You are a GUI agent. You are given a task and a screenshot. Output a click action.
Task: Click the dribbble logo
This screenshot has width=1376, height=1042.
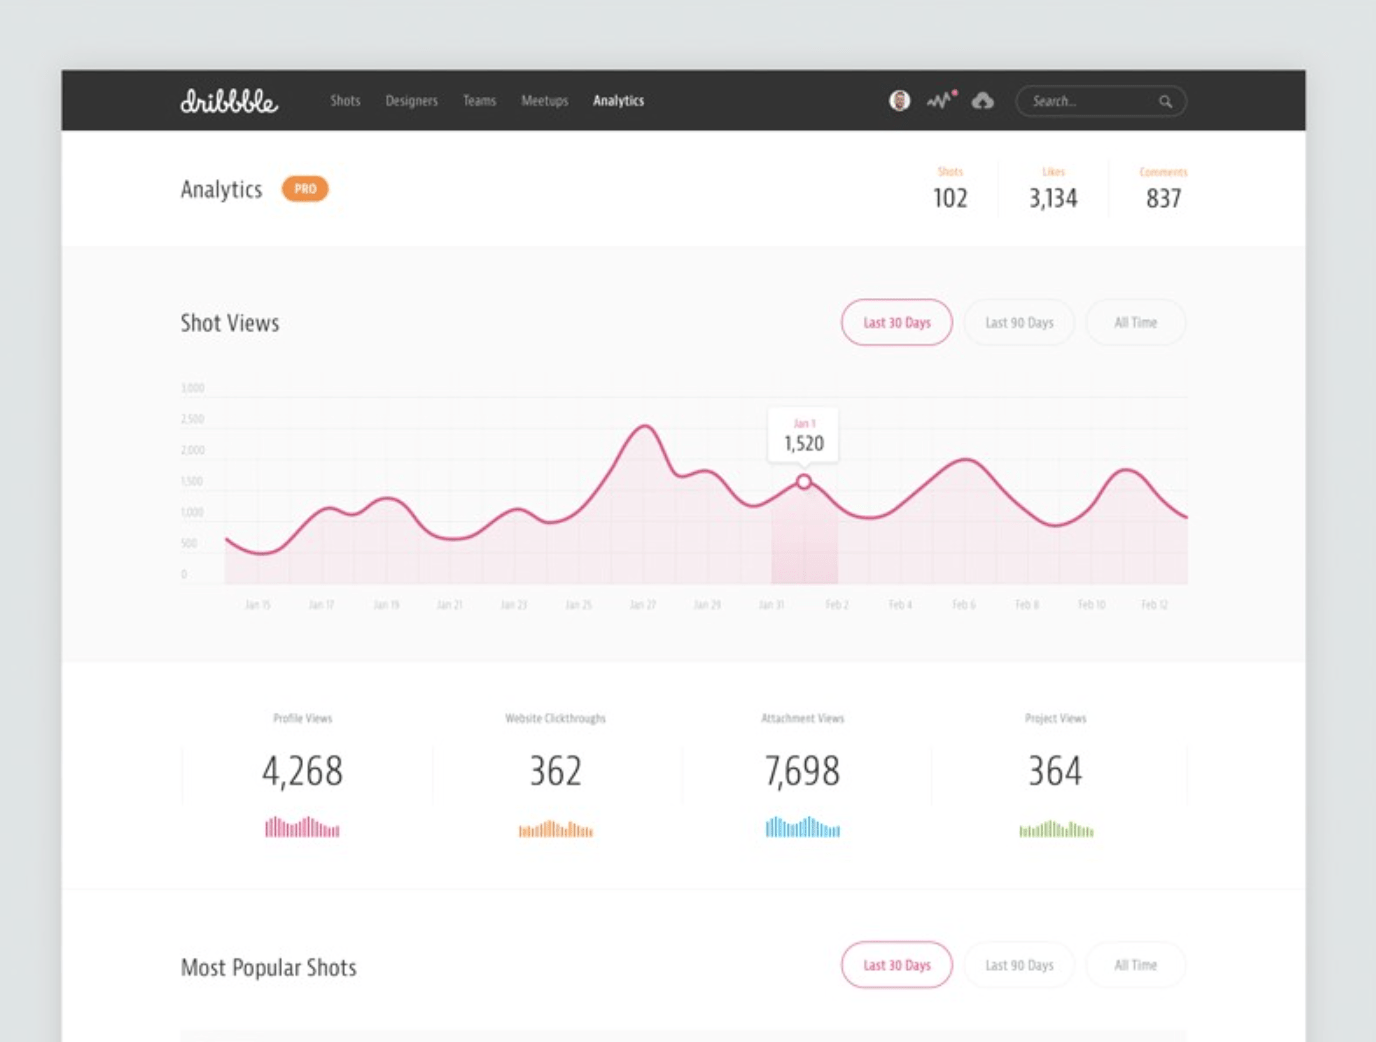229,101
